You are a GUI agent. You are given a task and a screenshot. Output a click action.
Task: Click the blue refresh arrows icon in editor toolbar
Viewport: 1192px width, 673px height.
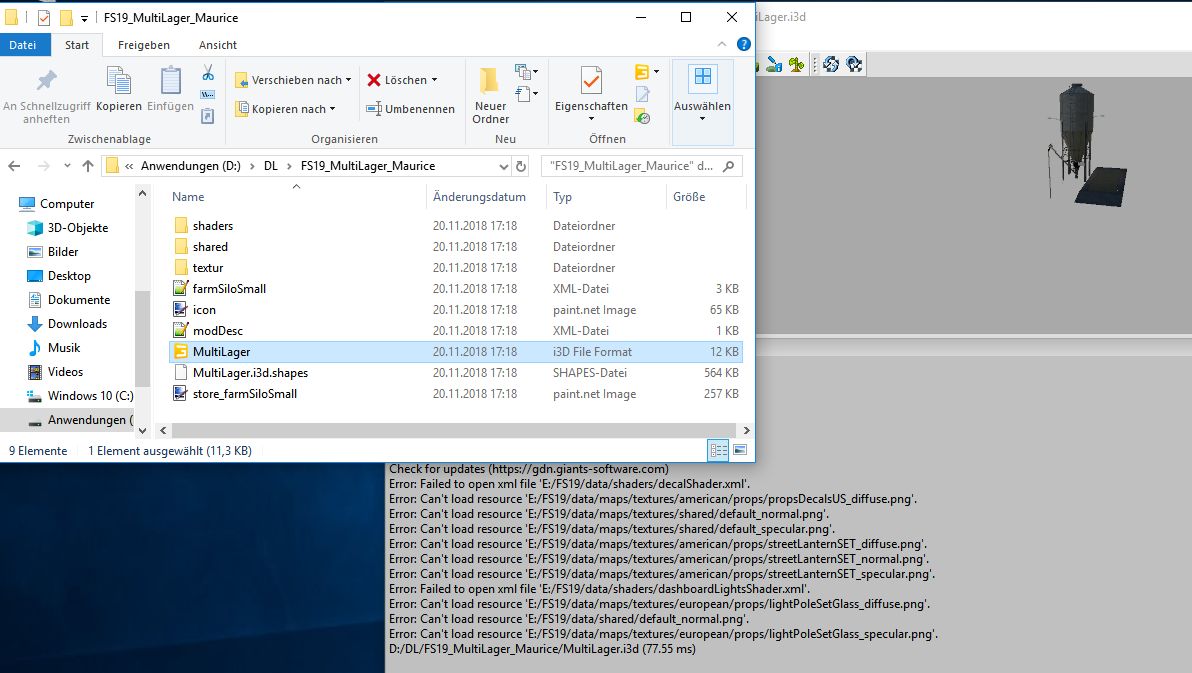click(831, 65)
